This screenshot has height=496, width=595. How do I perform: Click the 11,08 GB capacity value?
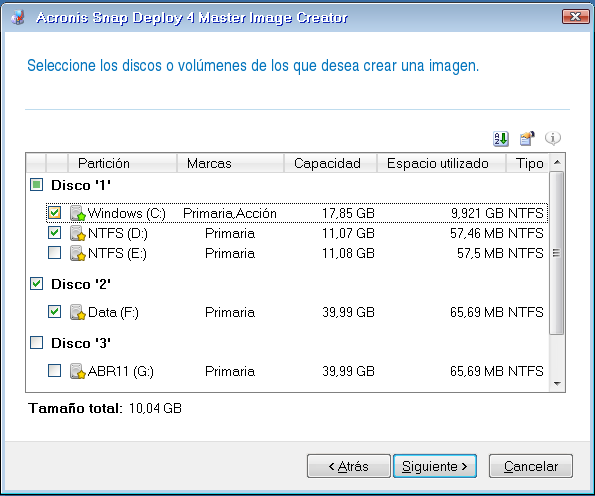[x=348, y=253]
